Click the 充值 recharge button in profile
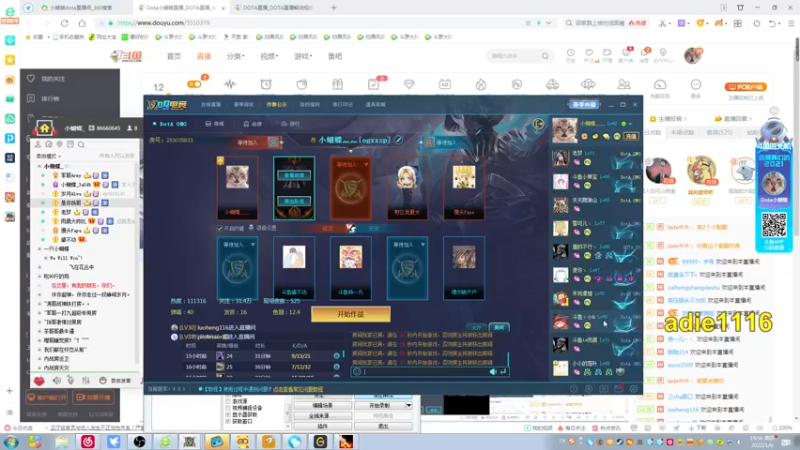800x450 pixels. pos(631,137)
